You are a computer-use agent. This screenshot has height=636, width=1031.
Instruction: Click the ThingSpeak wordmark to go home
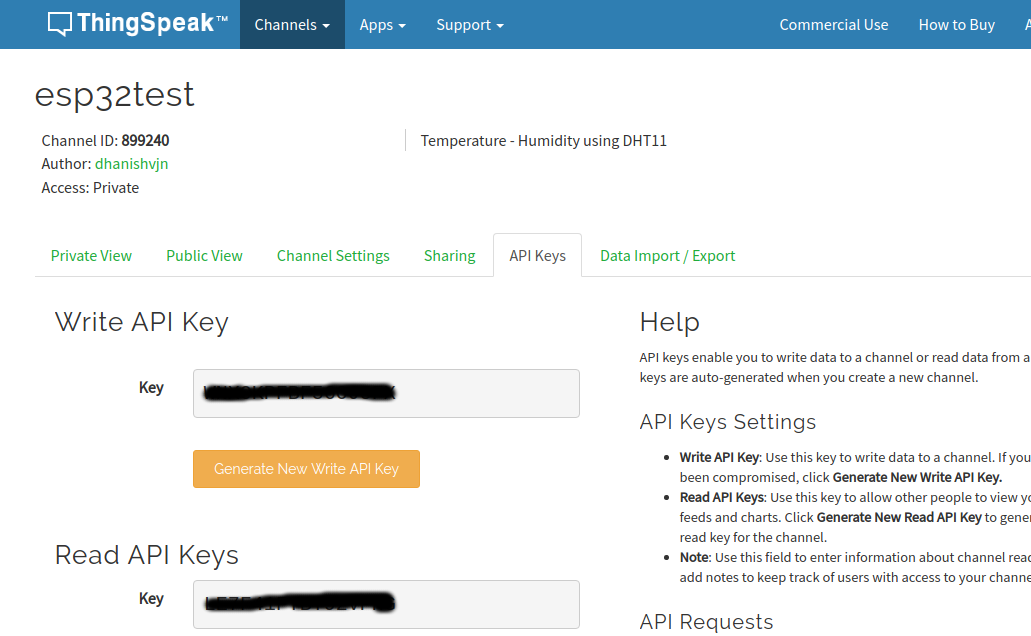pos(150,22)
